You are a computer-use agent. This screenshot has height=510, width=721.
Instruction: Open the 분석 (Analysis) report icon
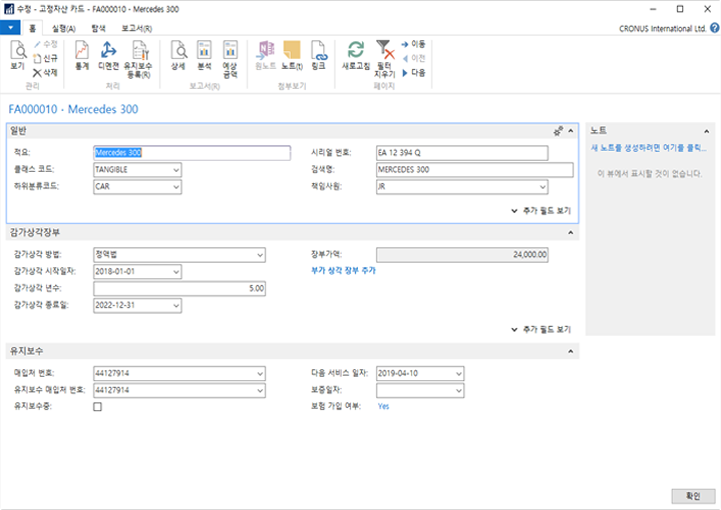coord(204,55)
